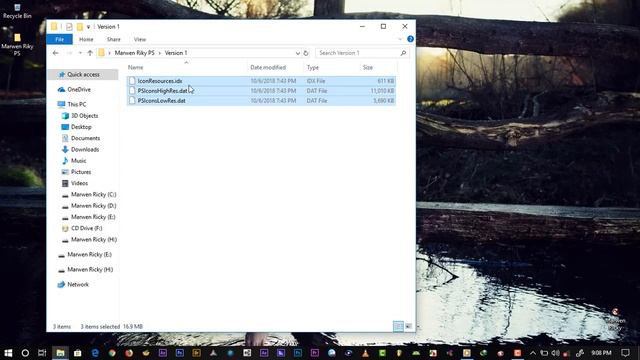Open the Action Center notifications icon
This screenshot has height=360, width=640.
pyautogui.click(x=625, y=353)
